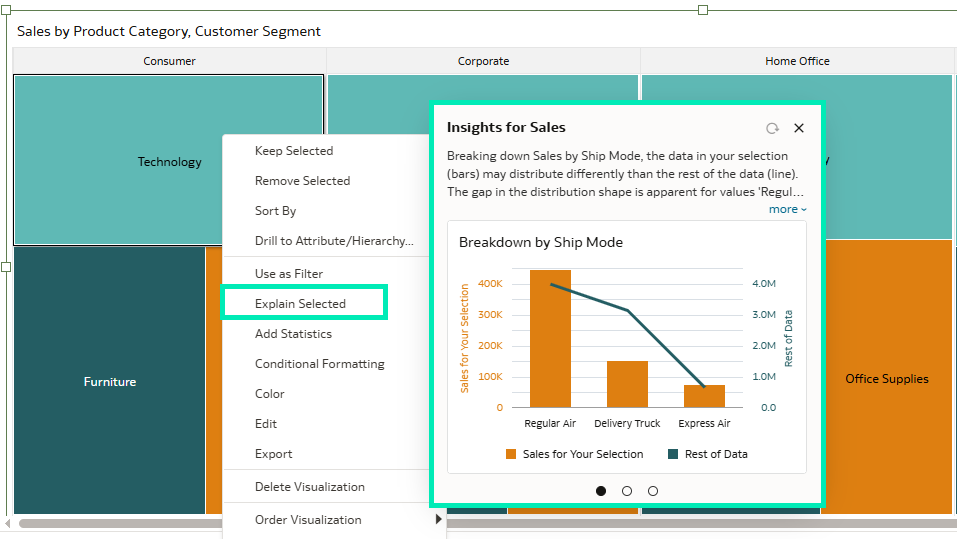Click the Sales for Your Selection legend swatch

click(511, 454)
